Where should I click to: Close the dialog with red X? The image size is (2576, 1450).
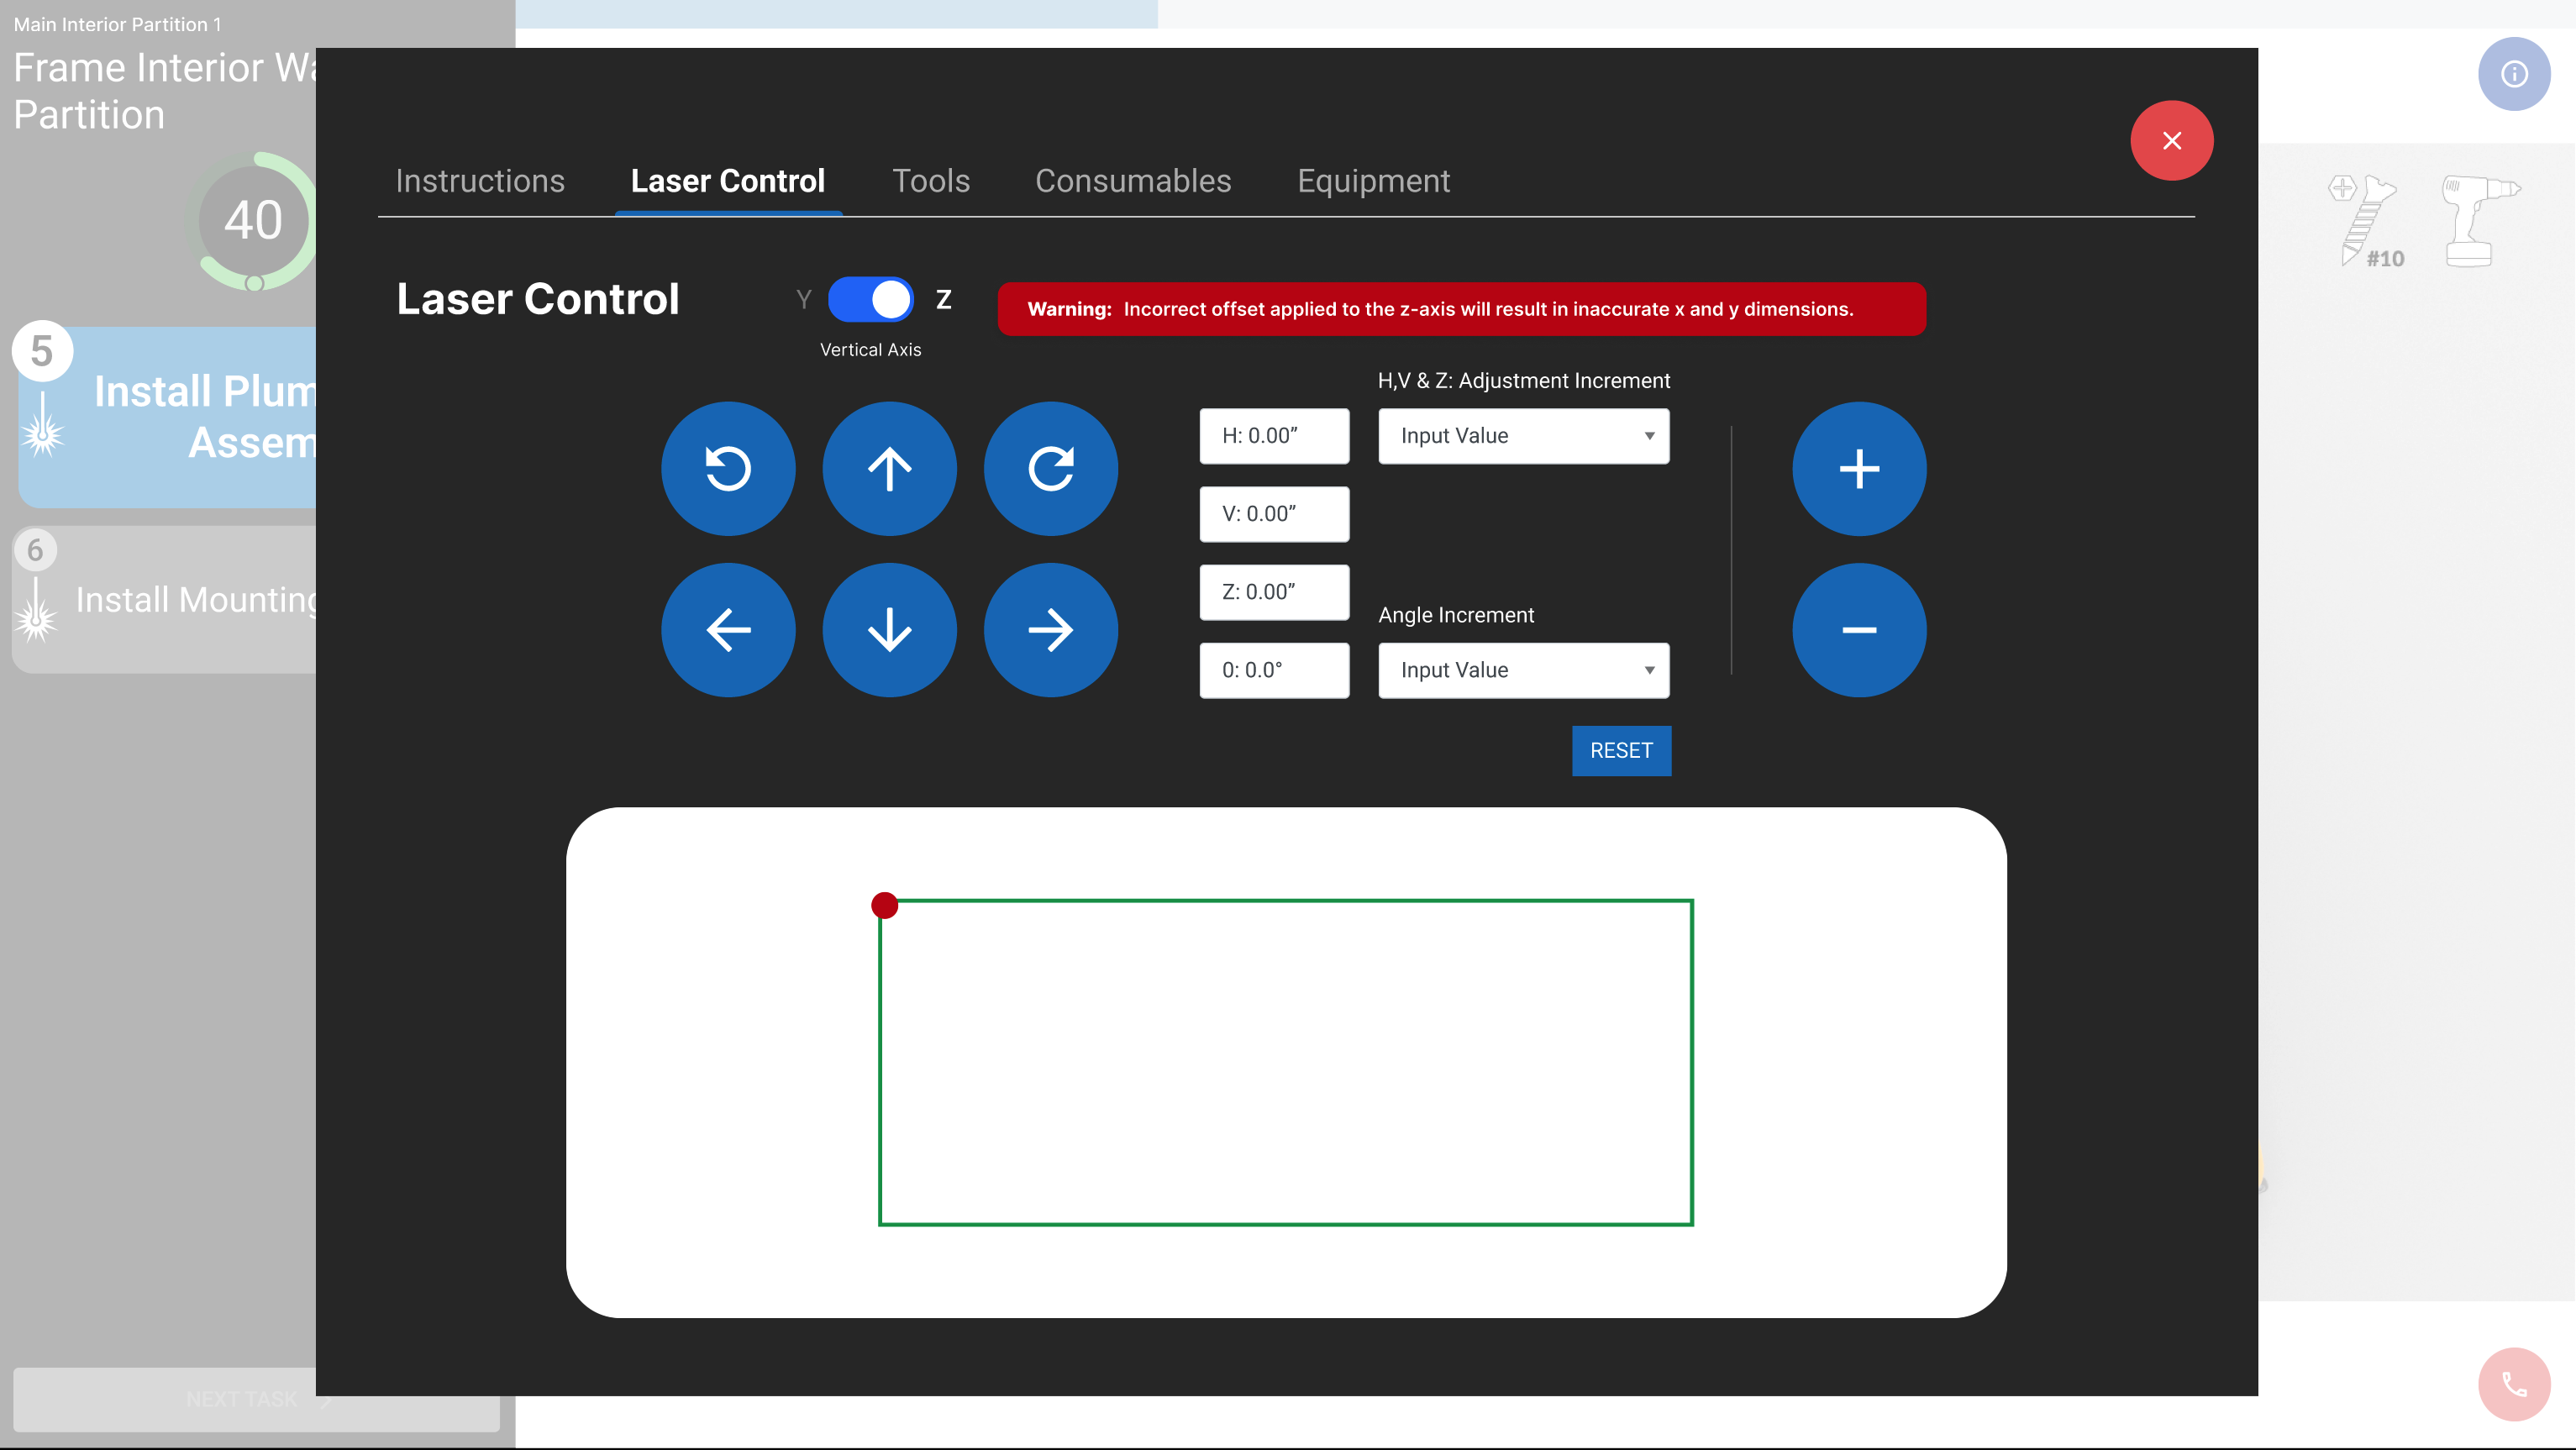2171,141
